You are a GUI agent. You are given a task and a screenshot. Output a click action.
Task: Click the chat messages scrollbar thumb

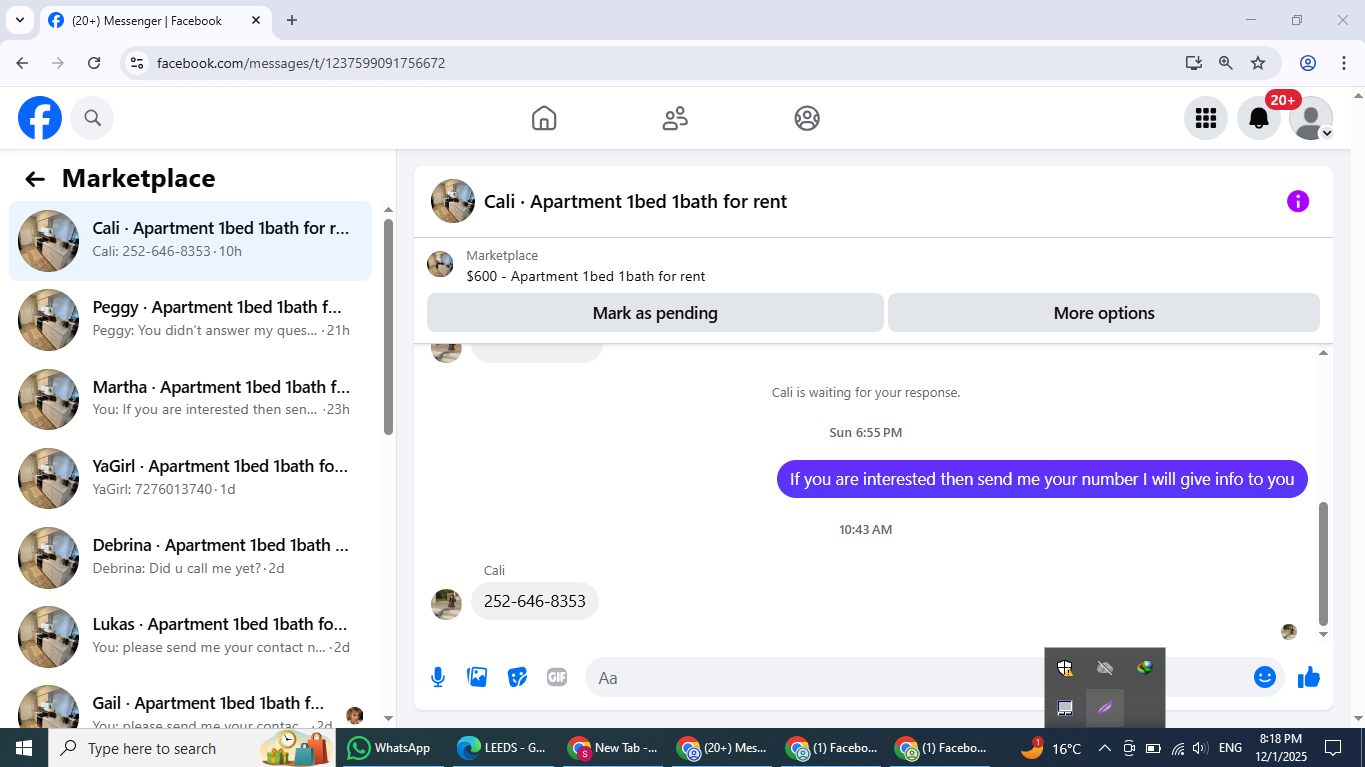click(1324, 563)
